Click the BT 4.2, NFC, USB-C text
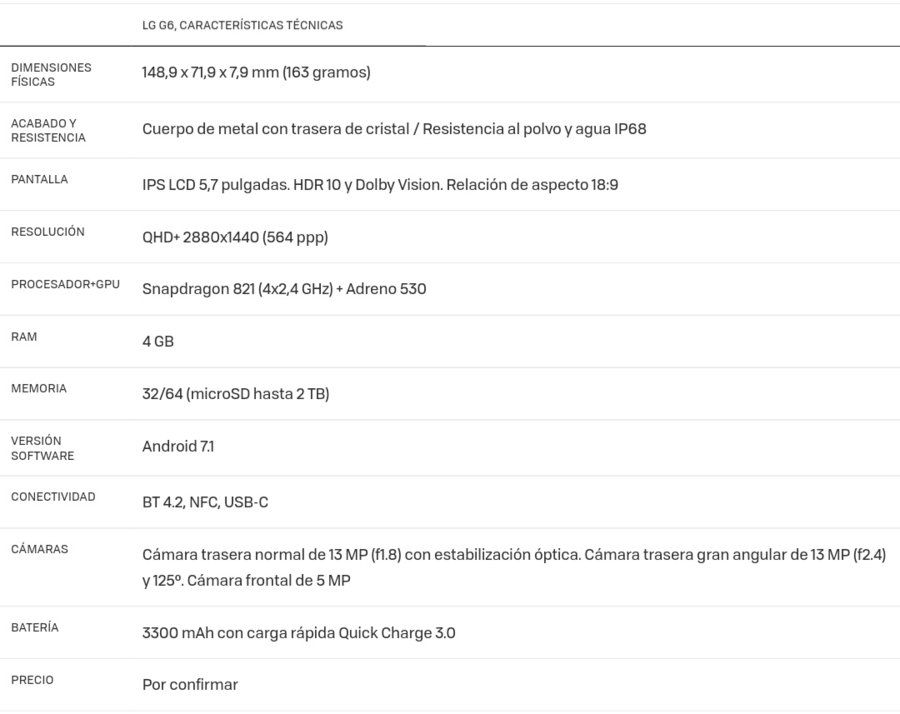This screenshot has width=900, height=714. tap(205, 502)
